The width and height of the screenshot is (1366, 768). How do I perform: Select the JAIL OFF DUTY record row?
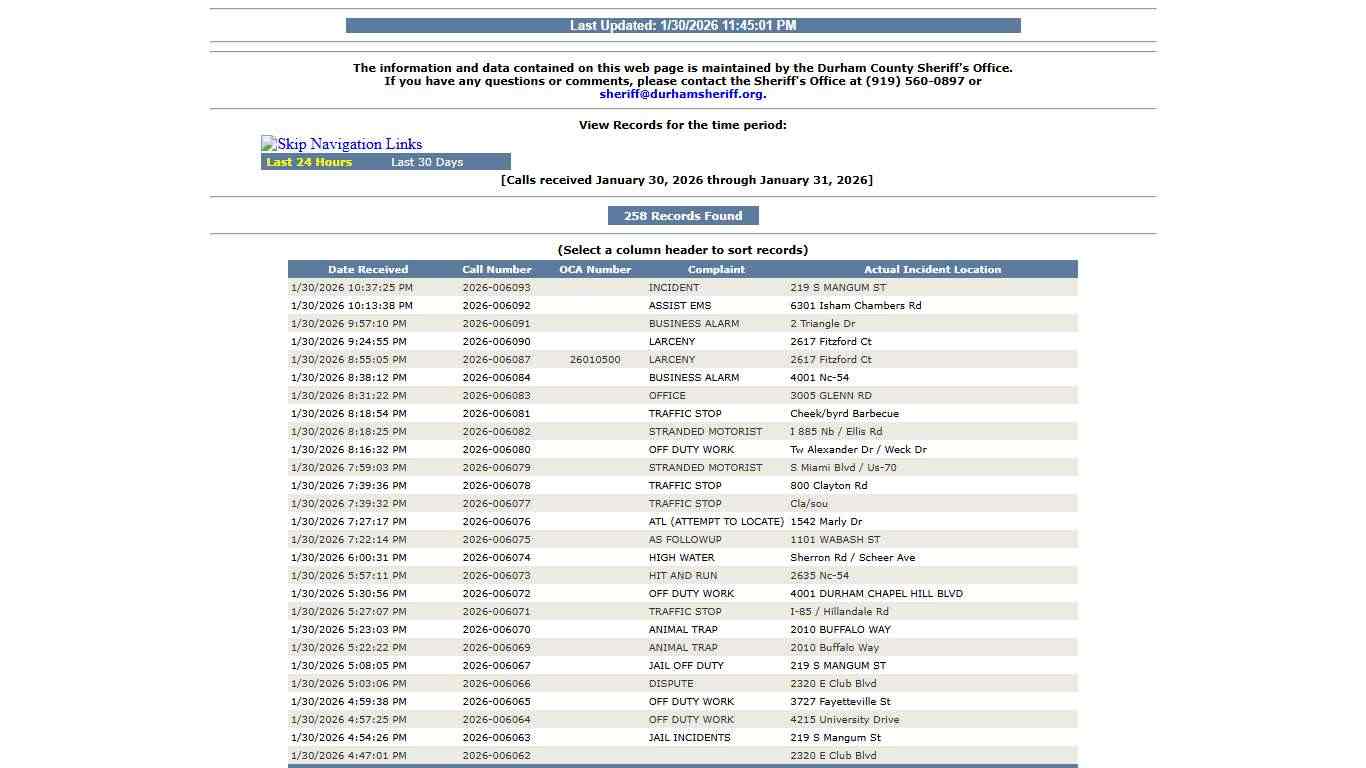coord(684,665)
